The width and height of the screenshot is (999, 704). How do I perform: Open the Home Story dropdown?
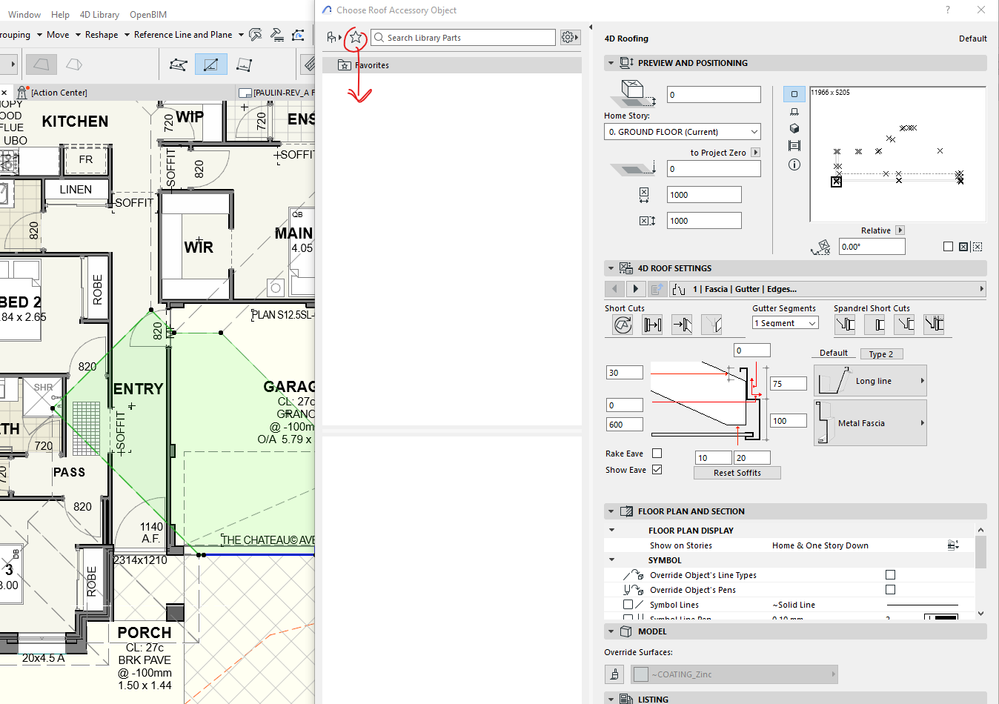(681, 131)
